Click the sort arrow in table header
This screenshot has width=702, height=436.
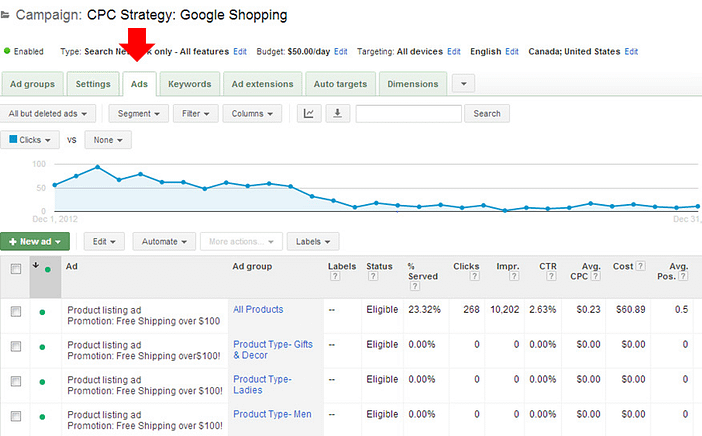[36, 265]
